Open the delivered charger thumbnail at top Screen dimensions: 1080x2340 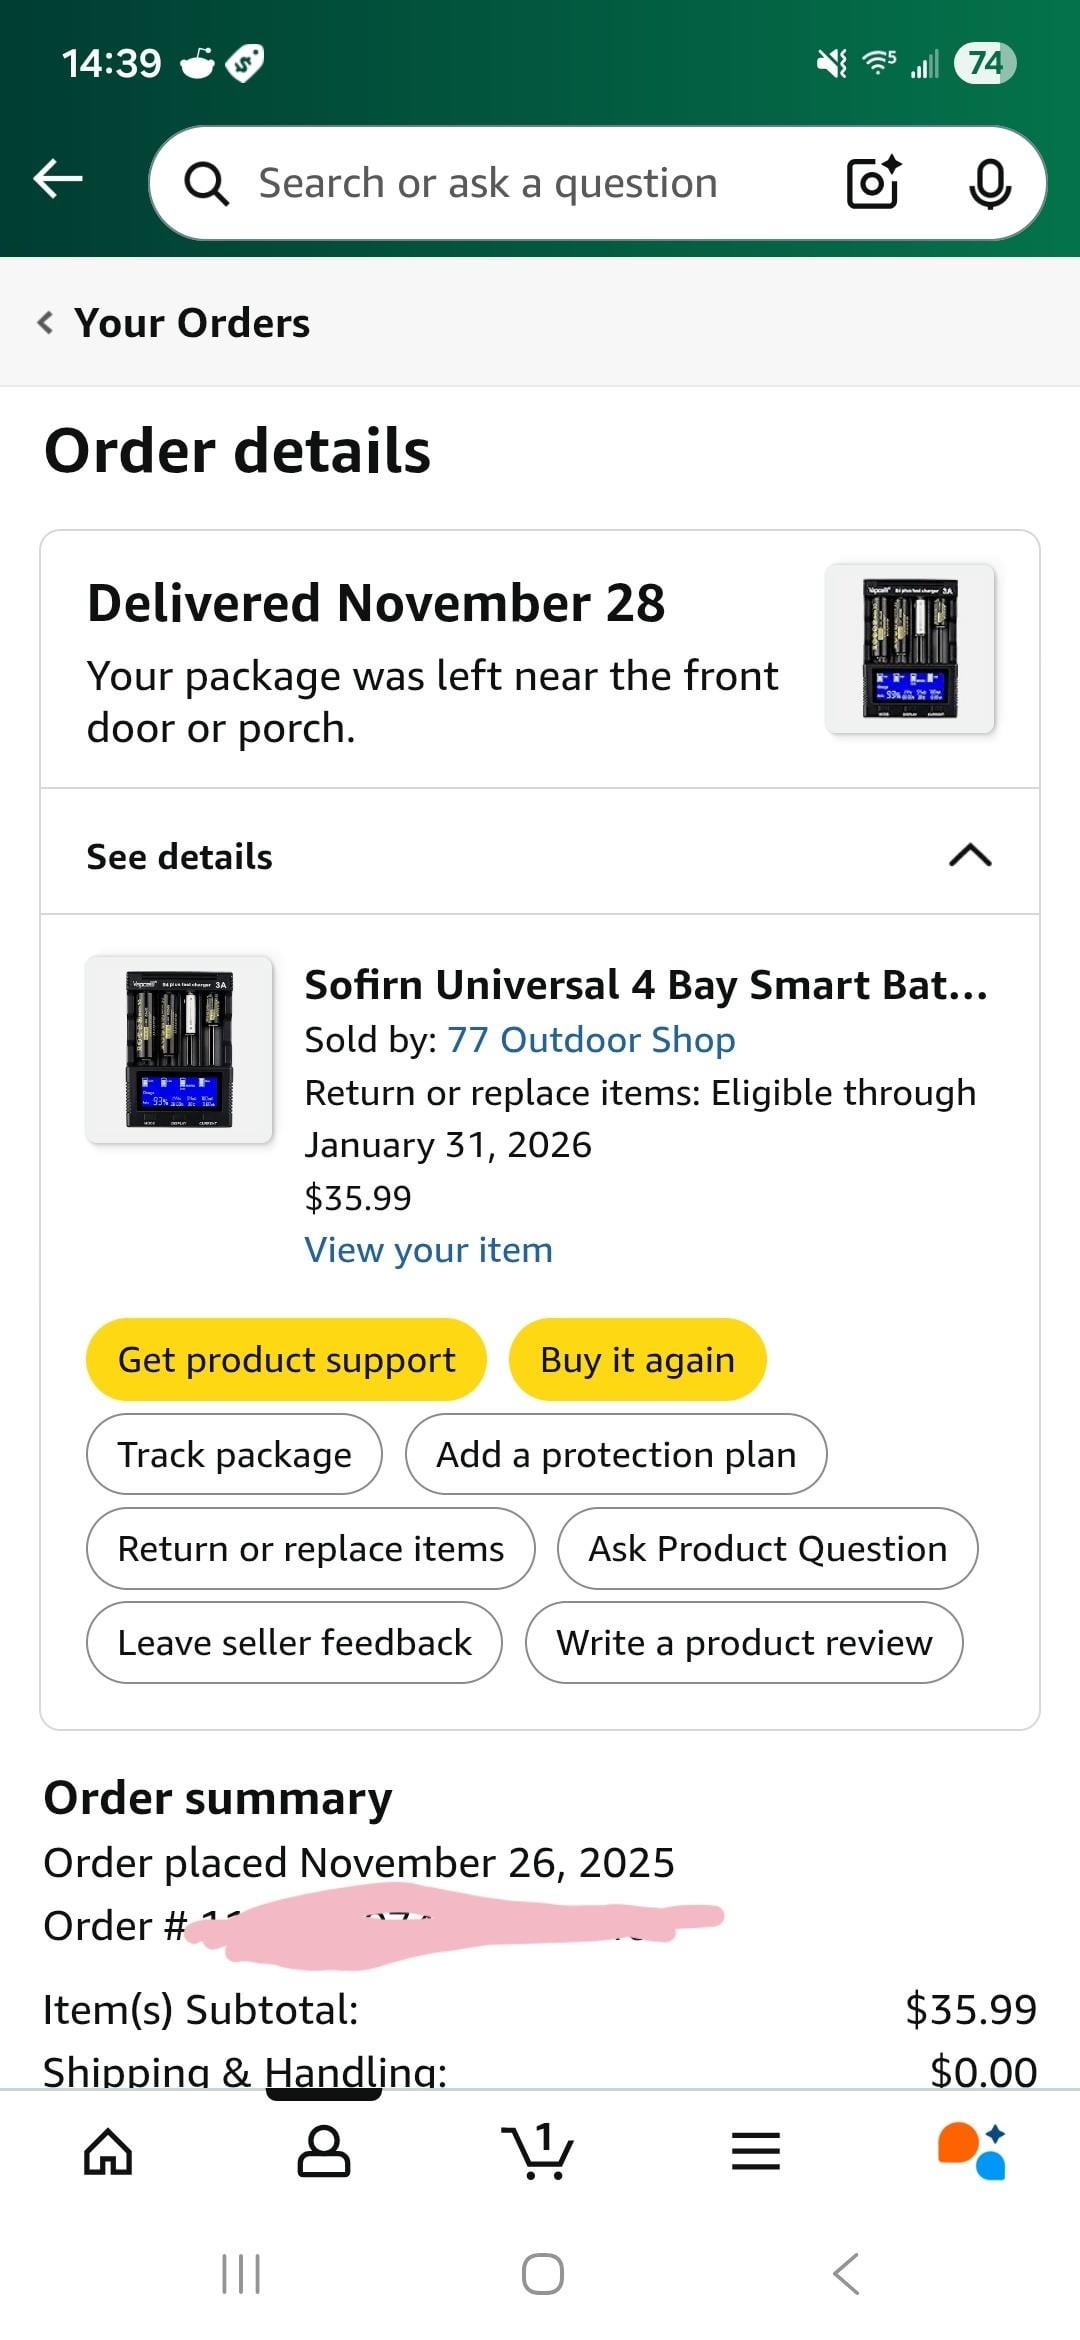point(910,648)
